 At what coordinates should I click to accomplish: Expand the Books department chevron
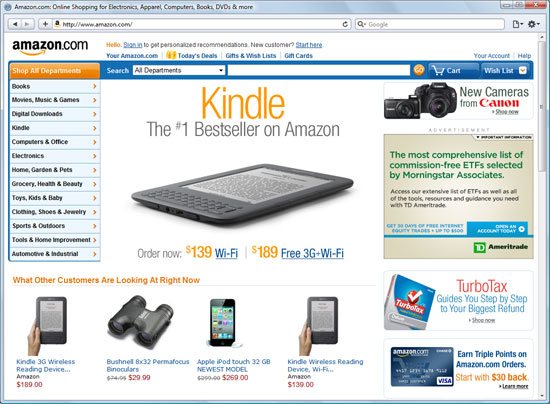coord(94,86)
